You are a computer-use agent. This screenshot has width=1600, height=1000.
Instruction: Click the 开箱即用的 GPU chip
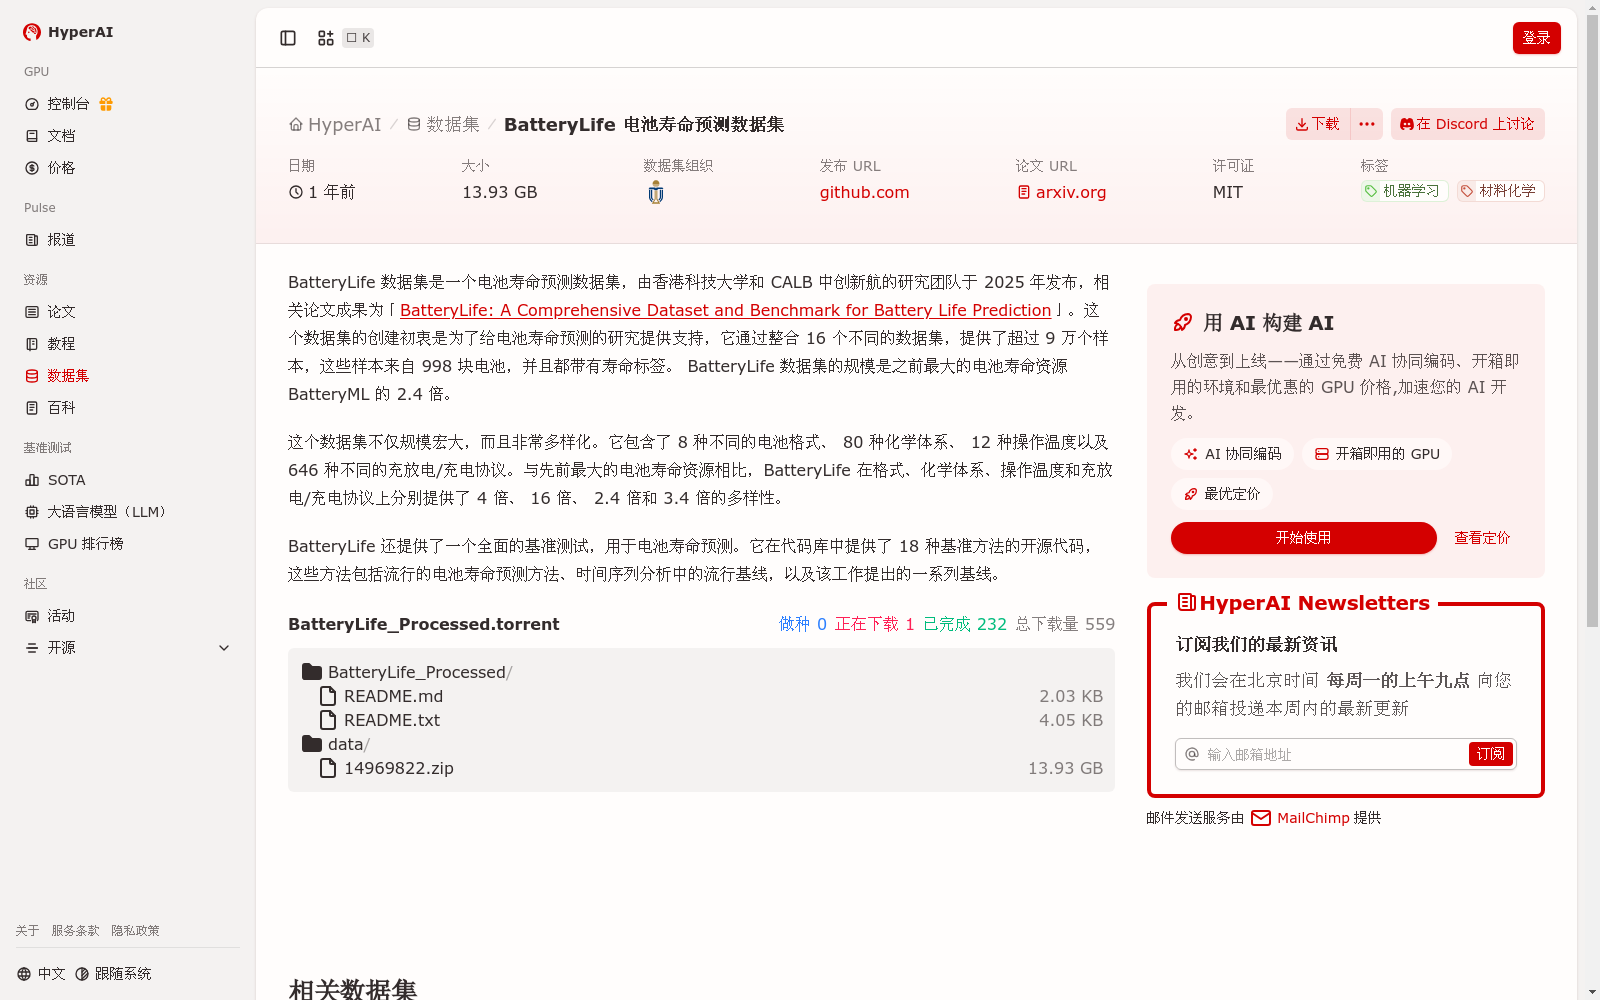click(x=1377, y=454)
